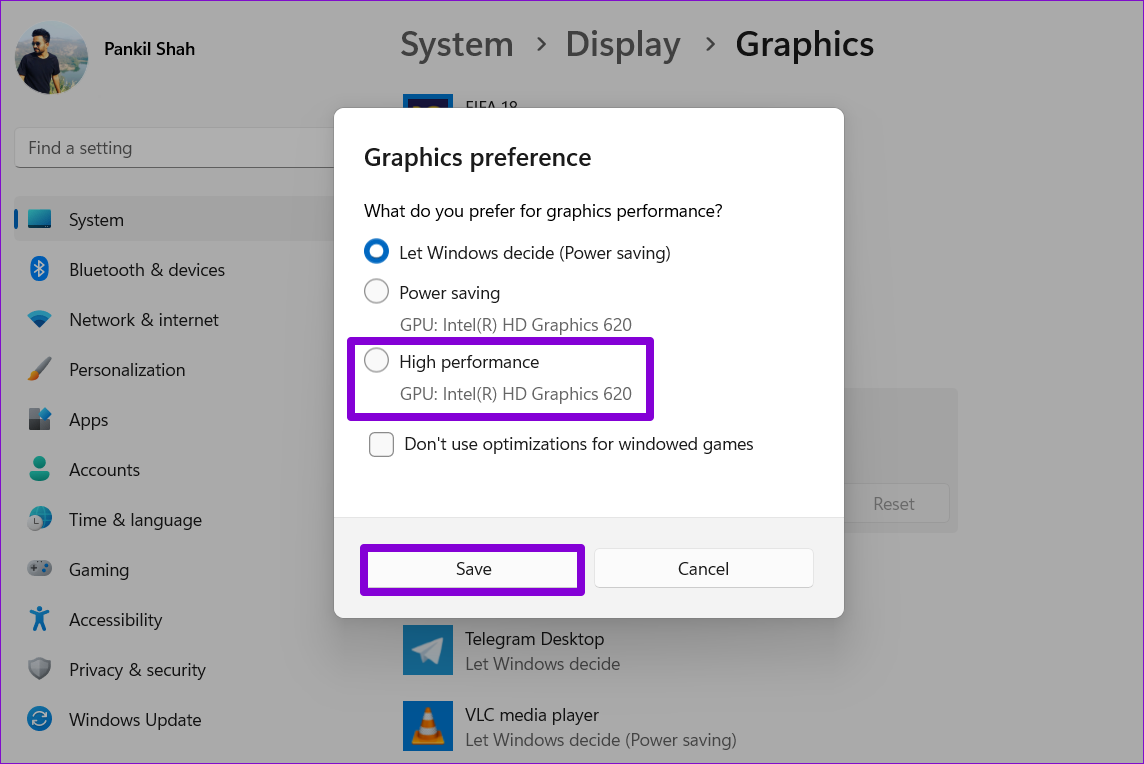This screenshot has height=764, width=1144.
Task: Select the High performance radio option
Action: point(377,361)
